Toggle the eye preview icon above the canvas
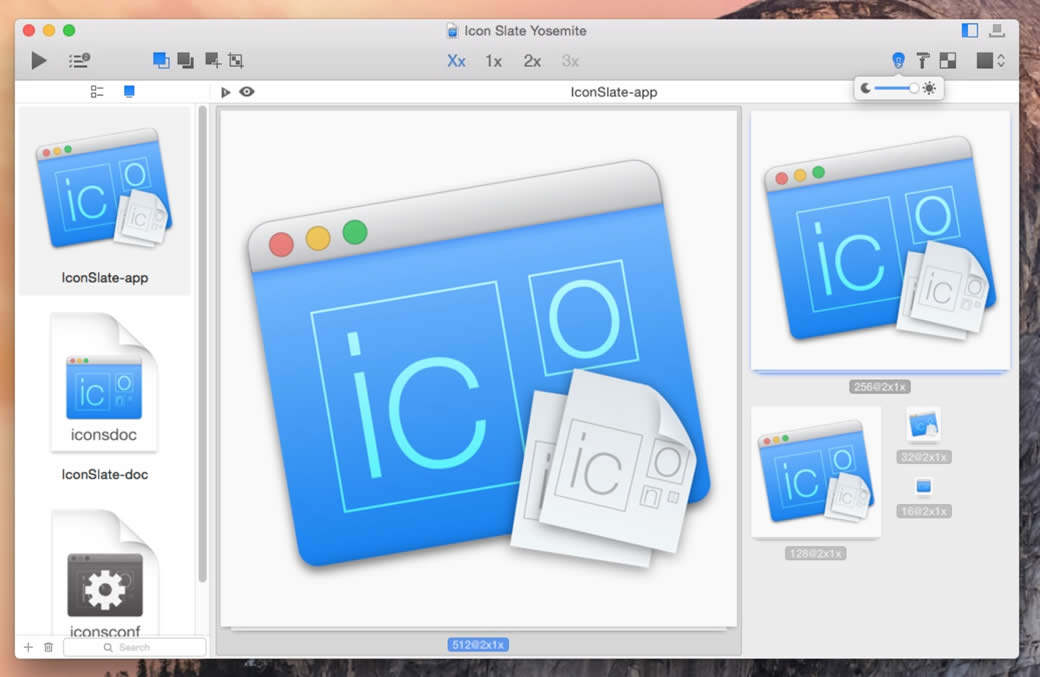 click(247, 91)
